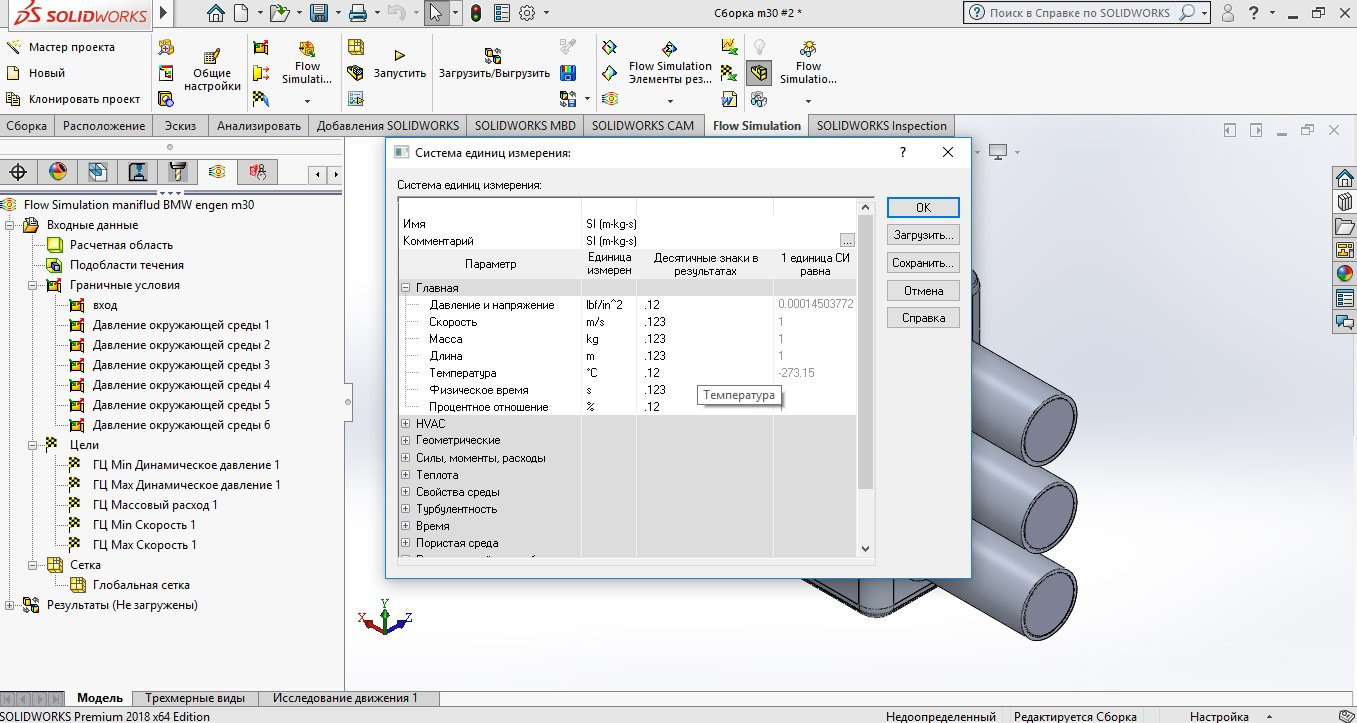Expand the Результаты (Не загружены) node
The width and height of the screenshot is (1357, 723).
point(10,605)
